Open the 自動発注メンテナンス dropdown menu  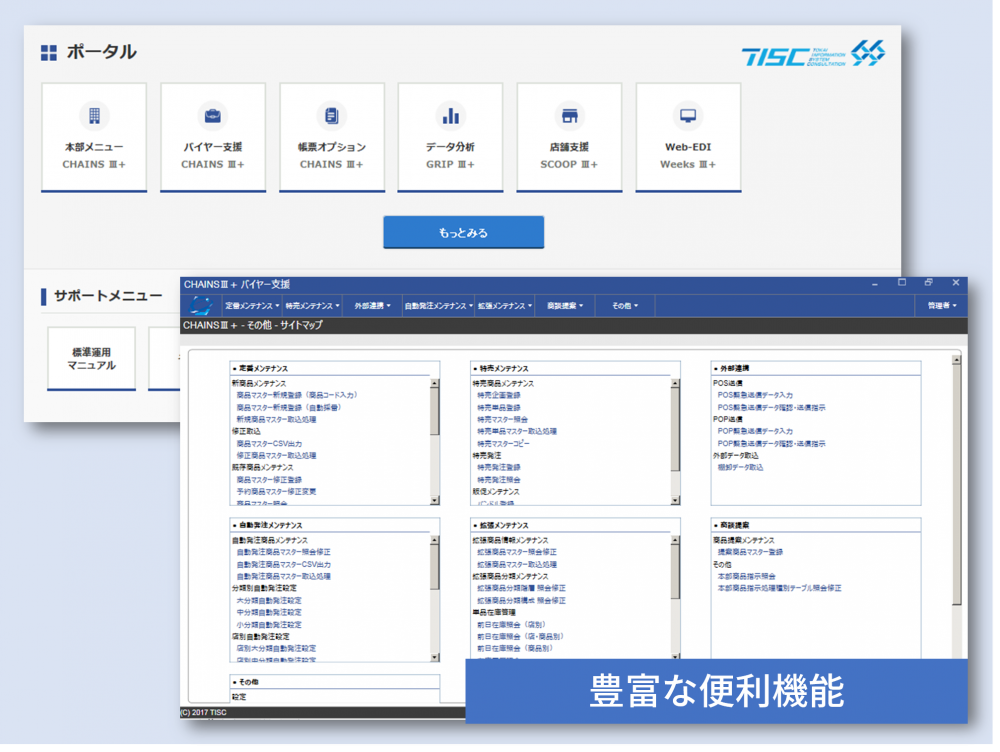tap(439, 306)
